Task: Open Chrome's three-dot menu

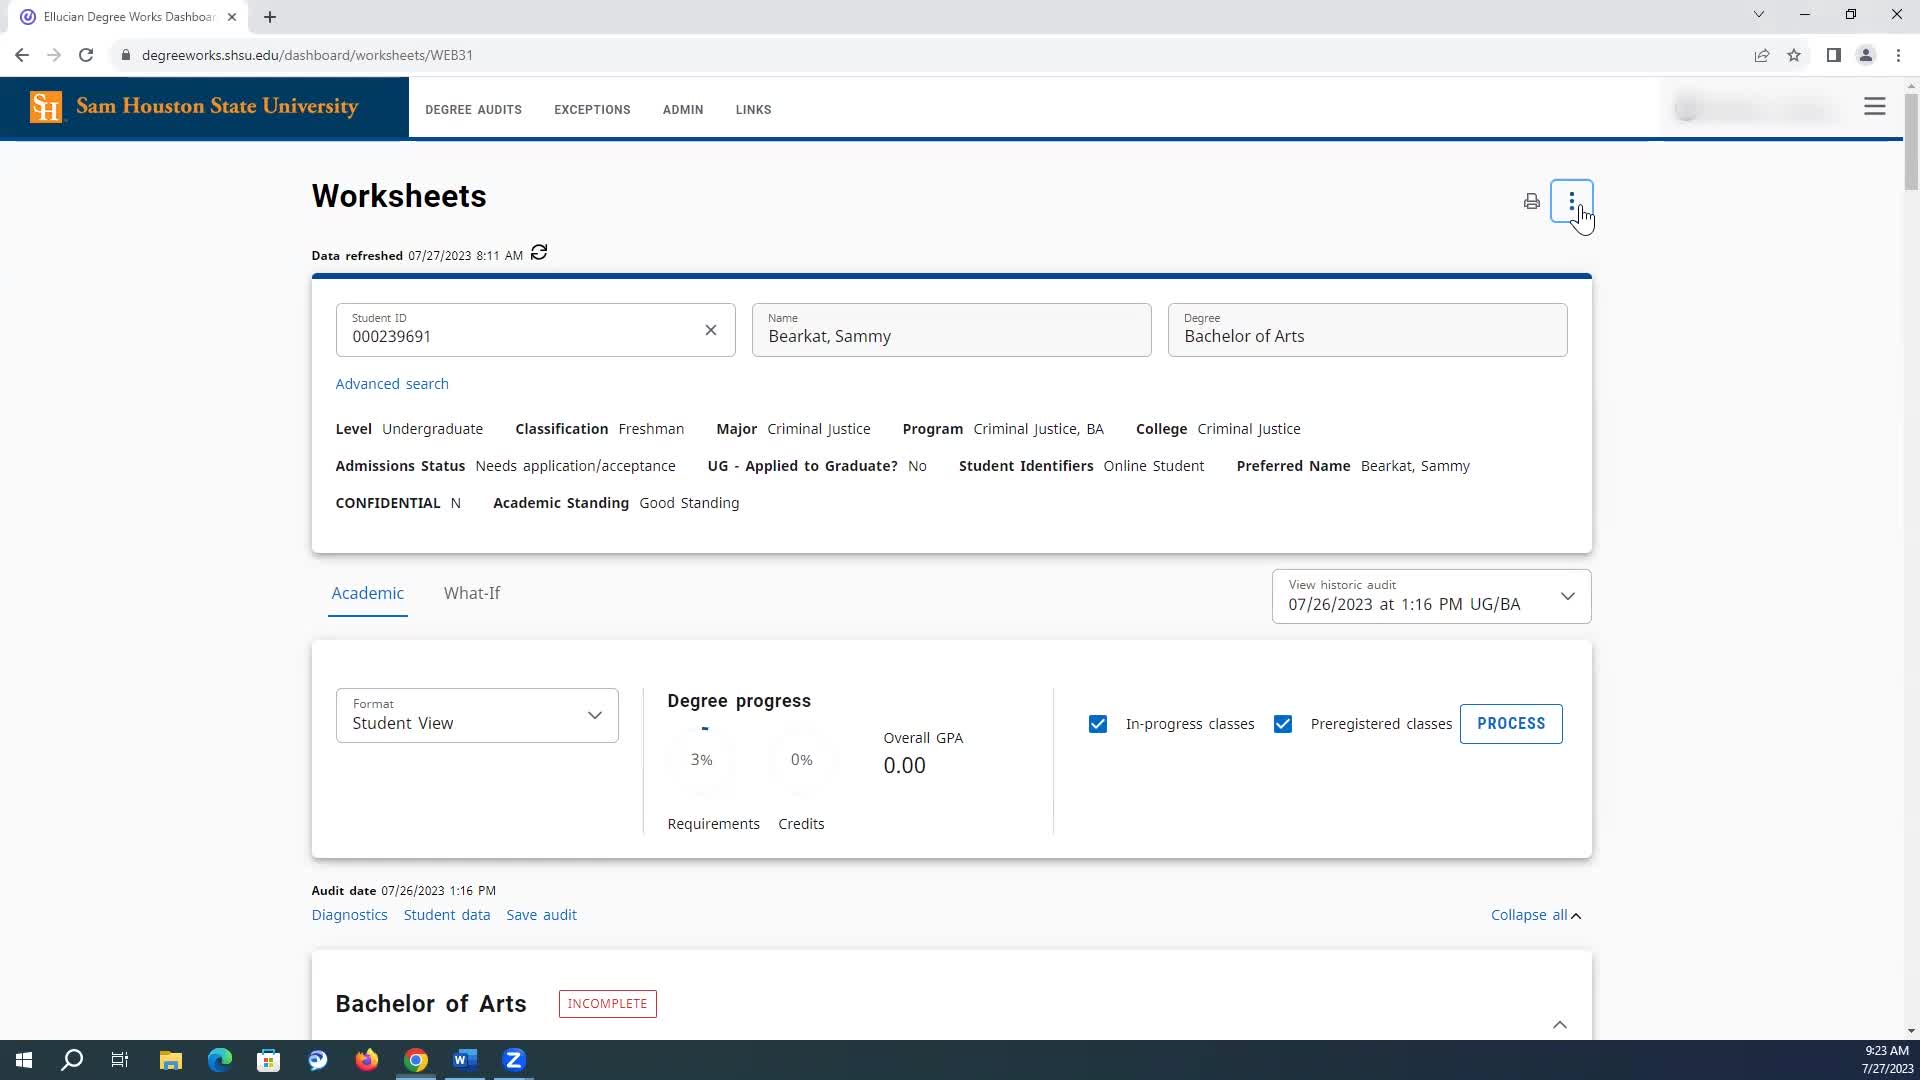Action: coord(1898,55)
